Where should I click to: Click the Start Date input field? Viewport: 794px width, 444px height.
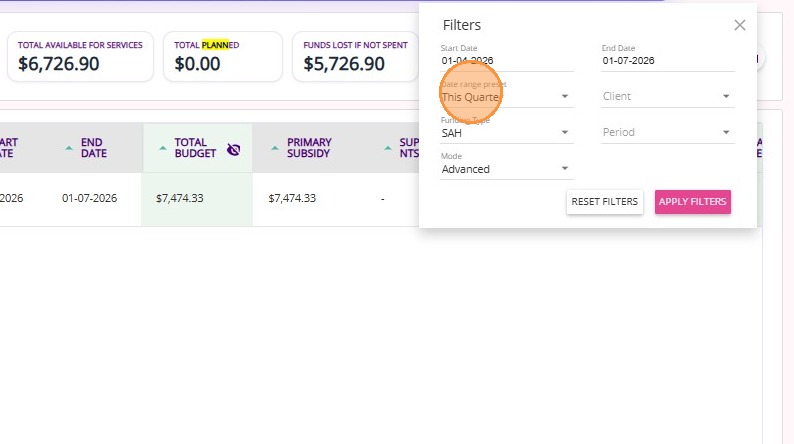[x=507, y=61]
